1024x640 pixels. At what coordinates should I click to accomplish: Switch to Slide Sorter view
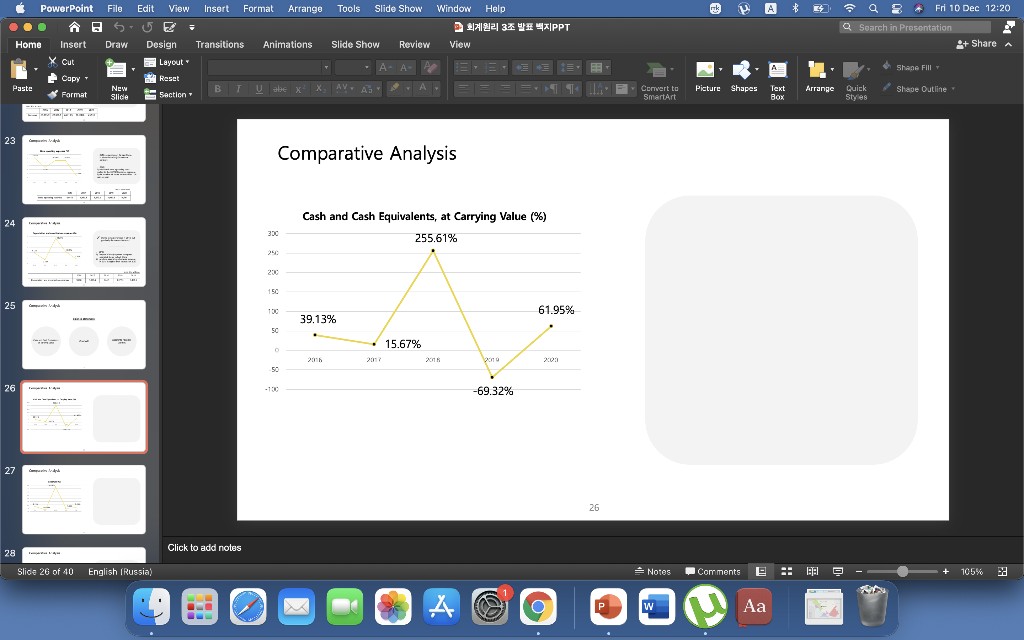pos(786,571)
